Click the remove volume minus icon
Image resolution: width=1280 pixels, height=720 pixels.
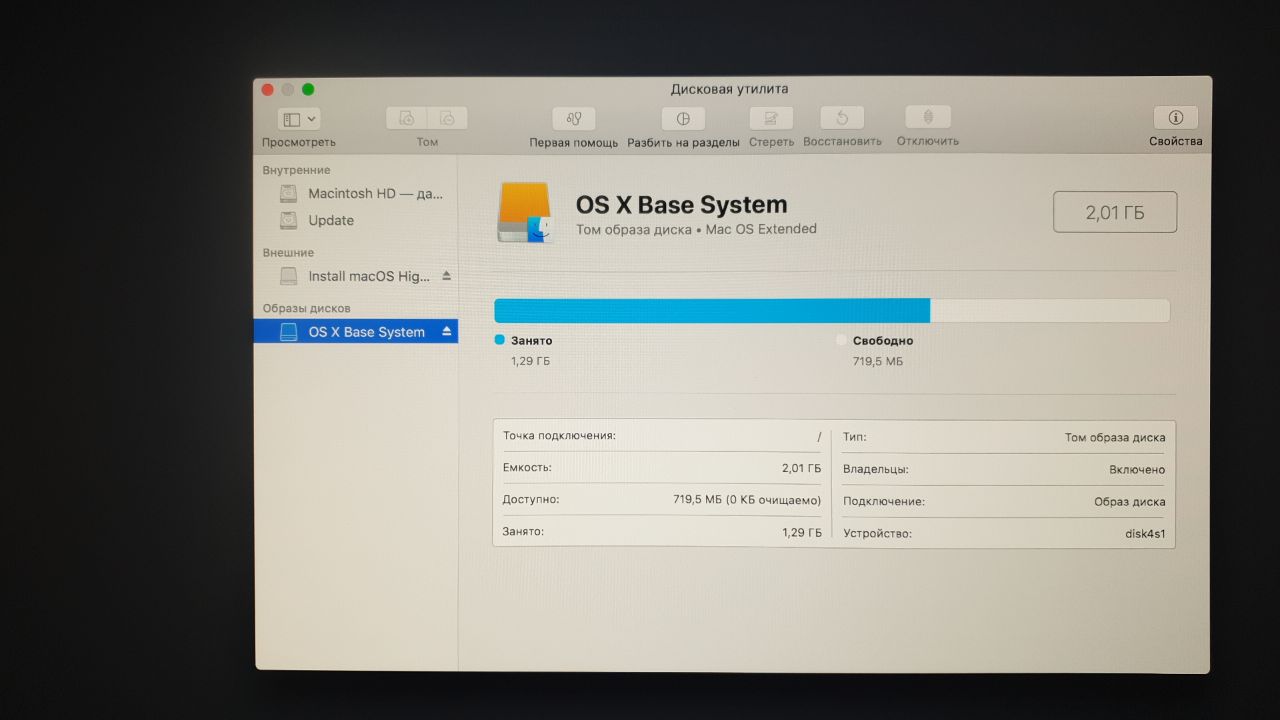(x=449, y=118)
